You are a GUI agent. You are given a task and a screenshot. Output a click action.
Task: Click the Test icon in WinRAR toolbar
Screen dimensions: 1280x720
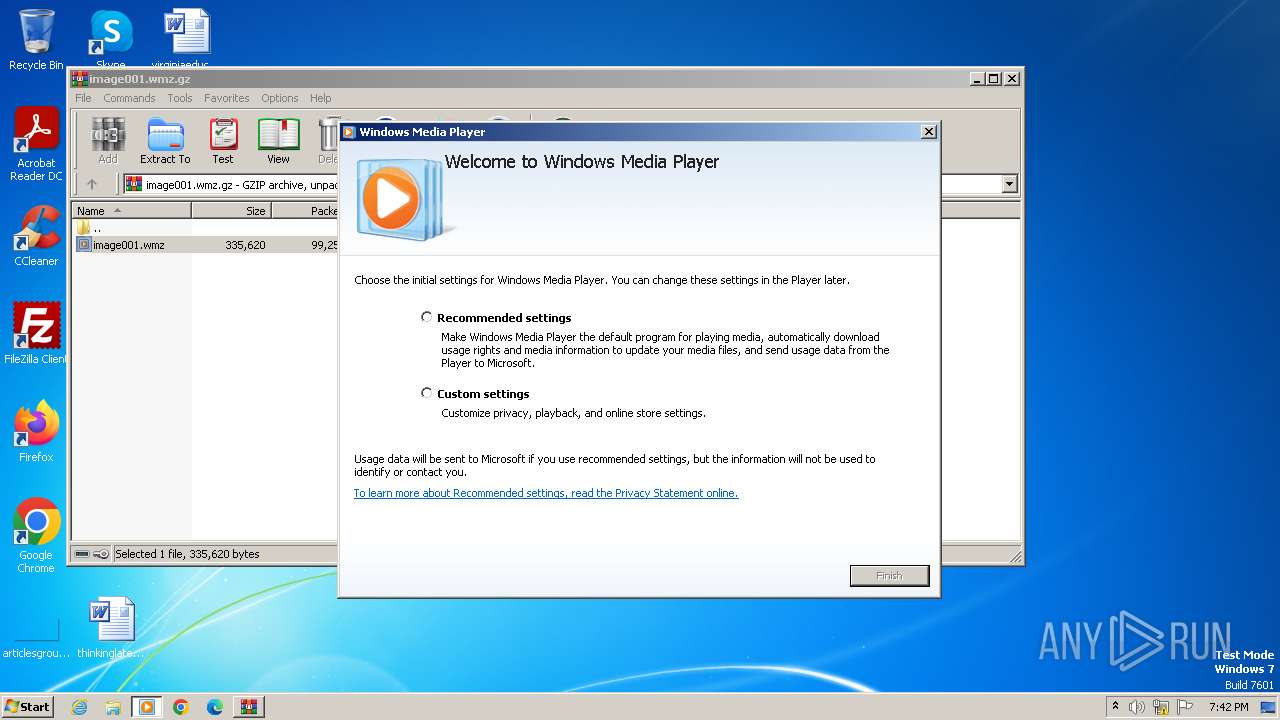tap(223, 141)
